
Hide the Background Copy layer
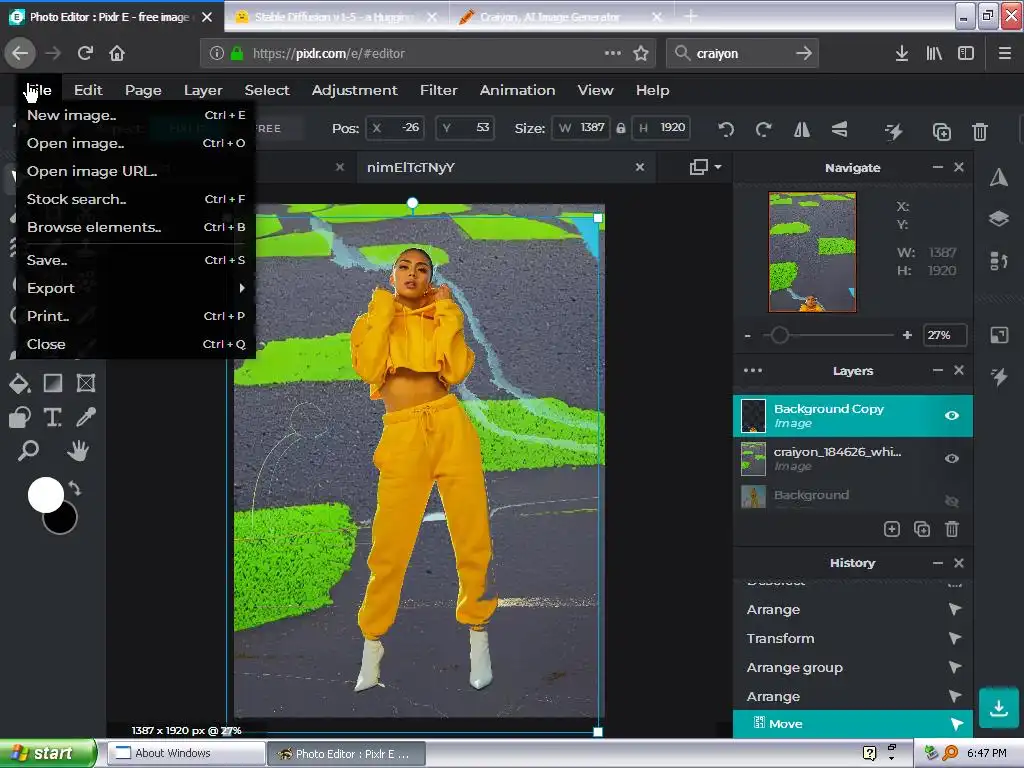pos(951,415)
